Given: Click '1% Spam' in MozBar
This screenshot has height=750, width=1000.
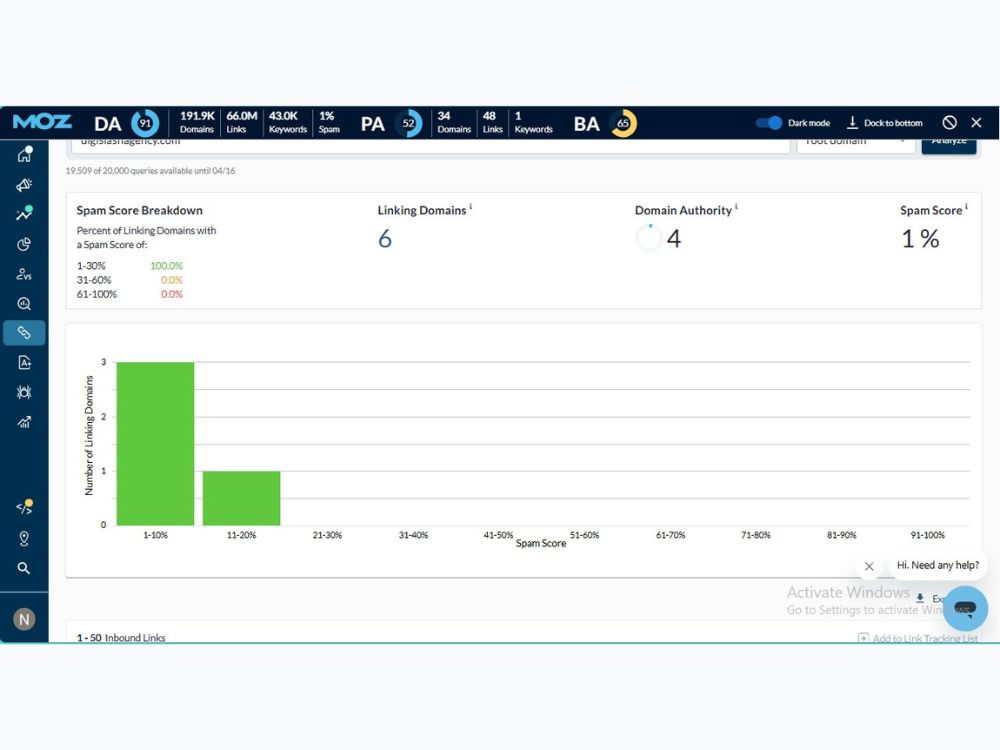Looking at the screenshot, I should pyautogui.click(x=329, y=122).
